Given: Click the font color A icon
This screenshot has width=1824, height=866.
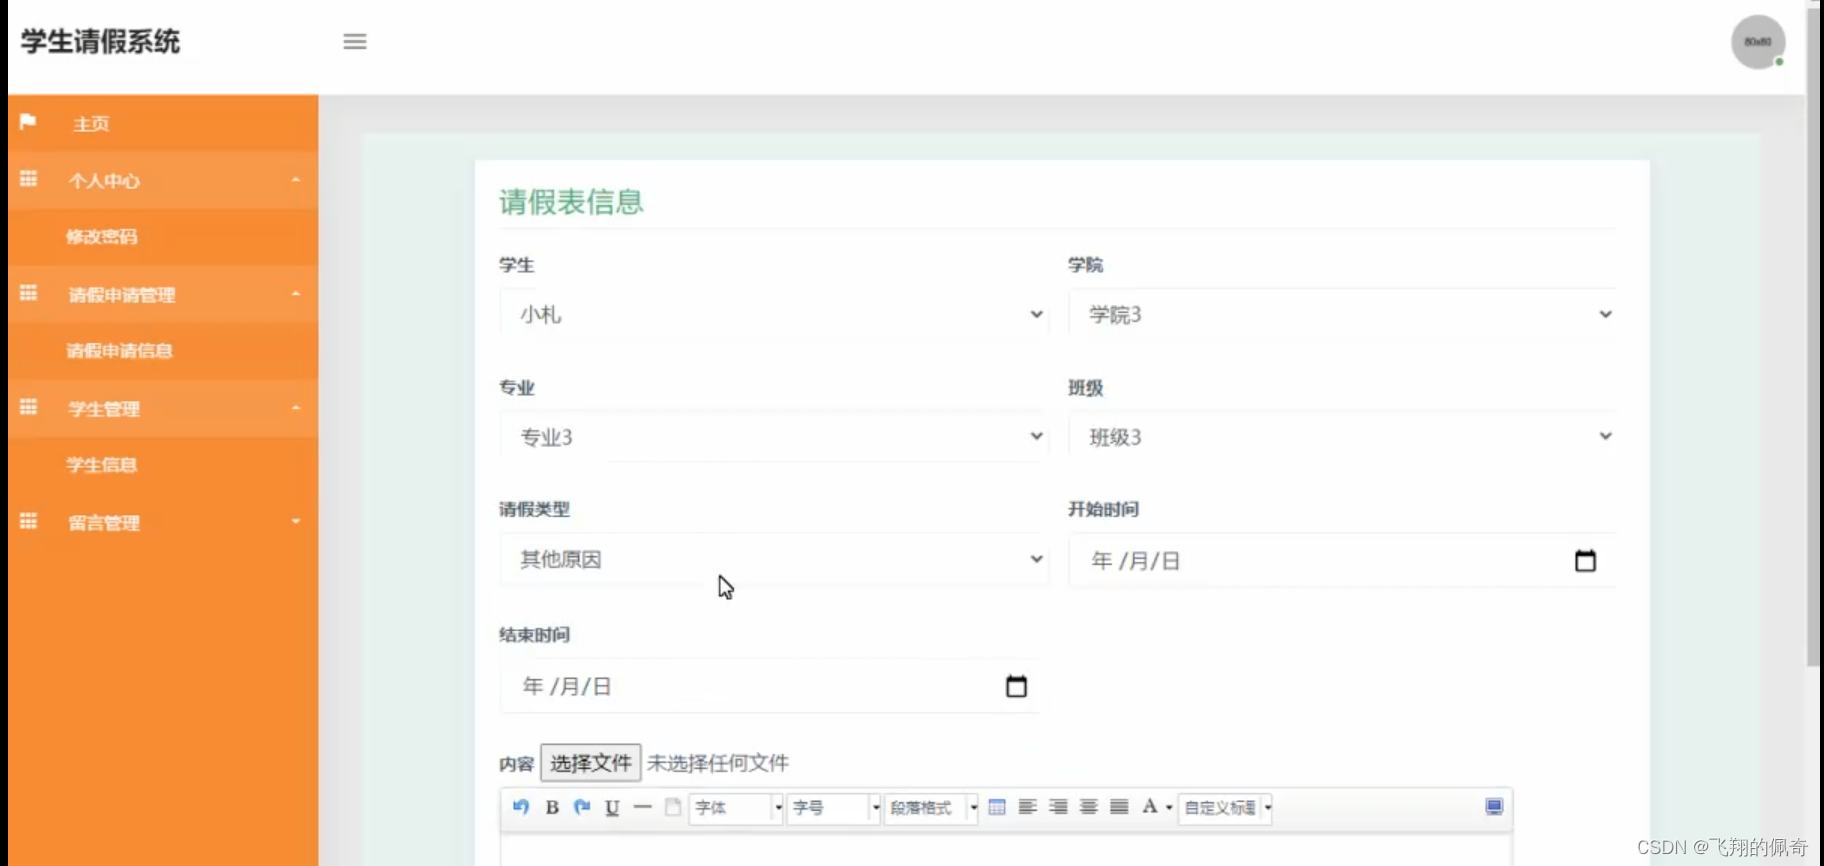Looking at the screenshot, I should tap(1150, 807).
